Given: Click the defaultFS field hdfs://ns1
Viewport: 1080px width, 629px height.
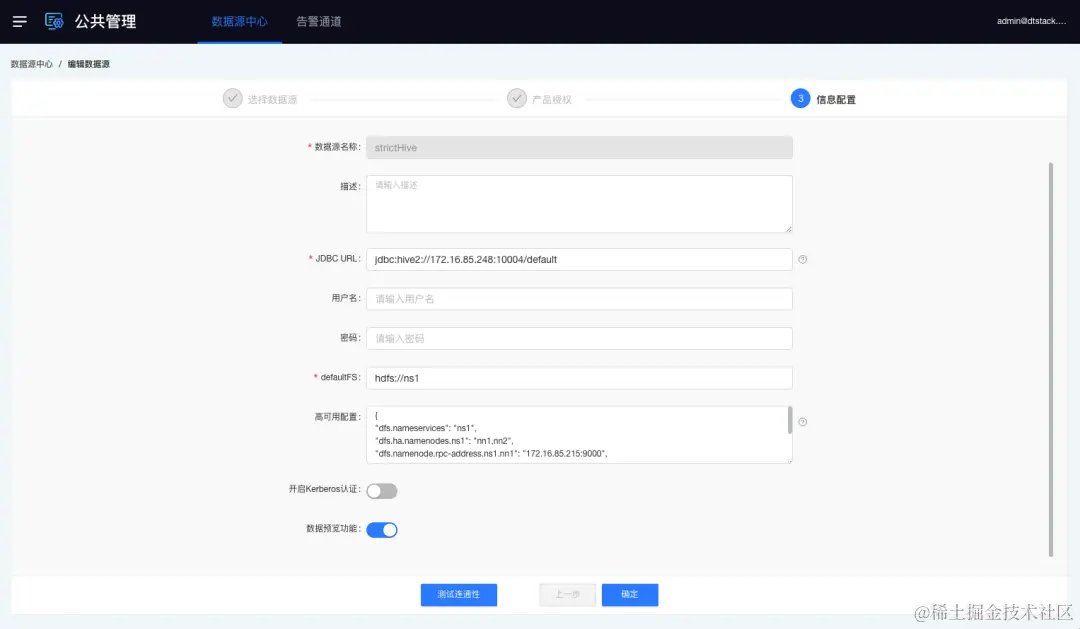Looking at the screenshot, I should [x=579, y=378].
